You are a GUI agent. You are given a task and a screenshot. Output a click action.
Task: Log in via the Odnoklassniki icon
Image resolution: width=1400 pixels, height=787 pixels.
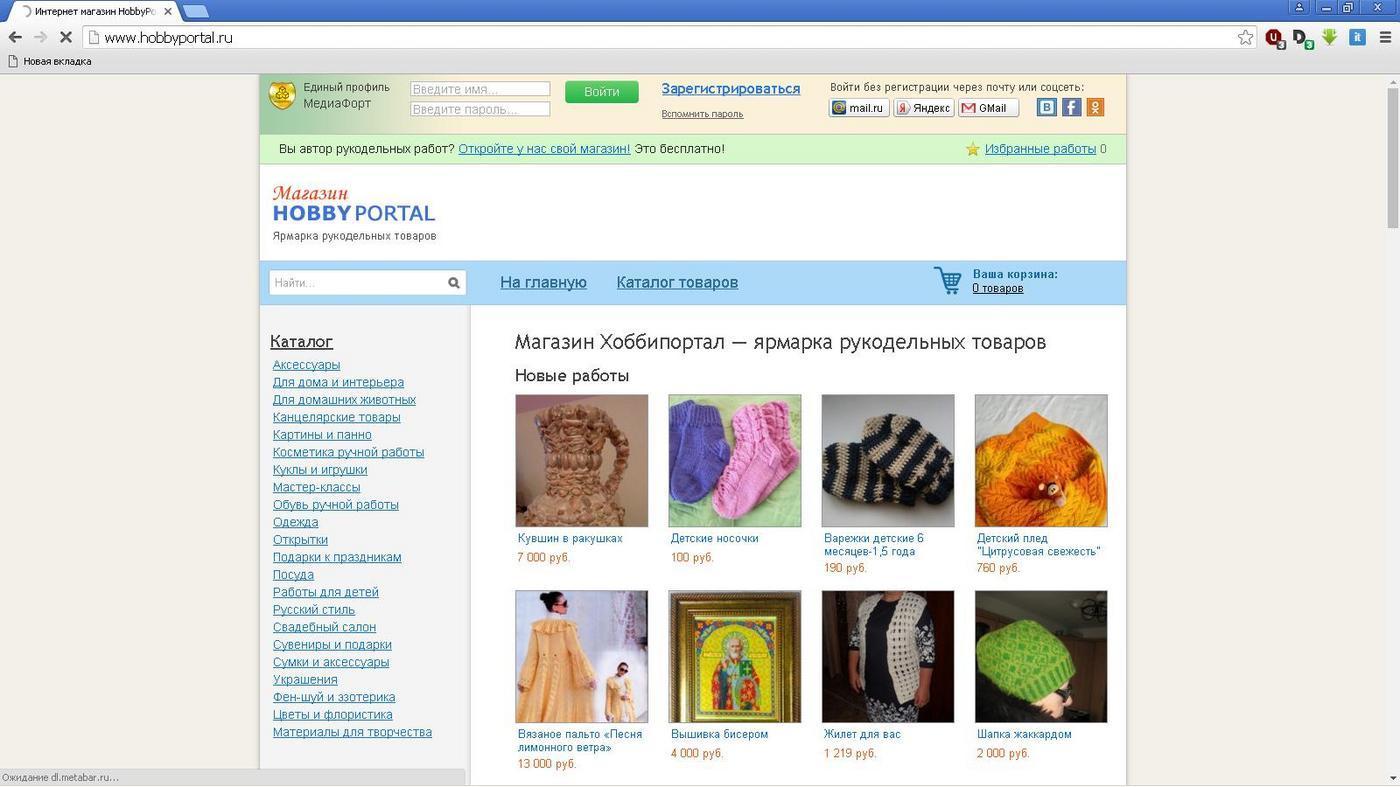click(x=1095, y=107)
